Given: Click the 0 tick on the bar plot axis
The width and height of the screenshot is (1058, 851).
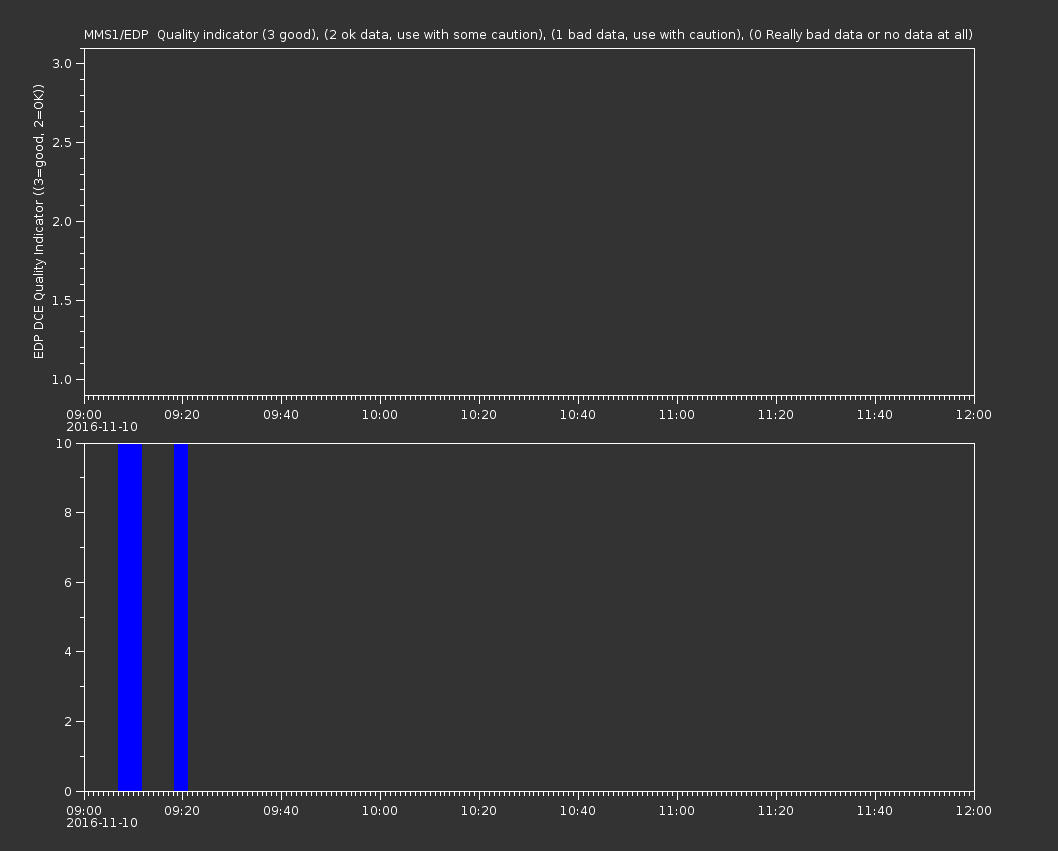Looking at the screenshot, I should point(68,791).
